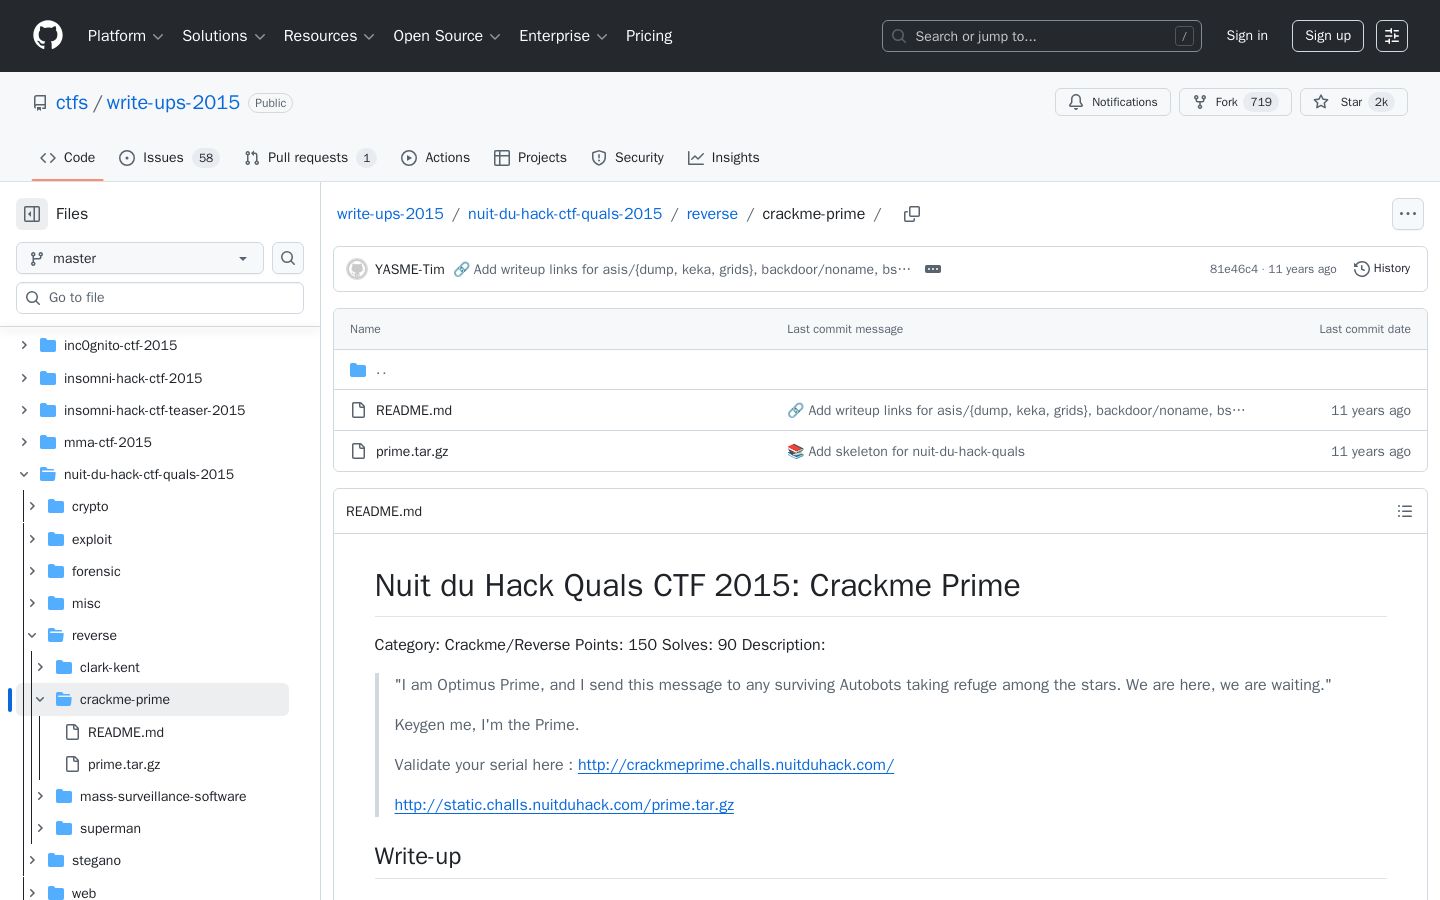1440x900 pixels.
Task: Switch to the Issues tab
Action: click(168, 158)
